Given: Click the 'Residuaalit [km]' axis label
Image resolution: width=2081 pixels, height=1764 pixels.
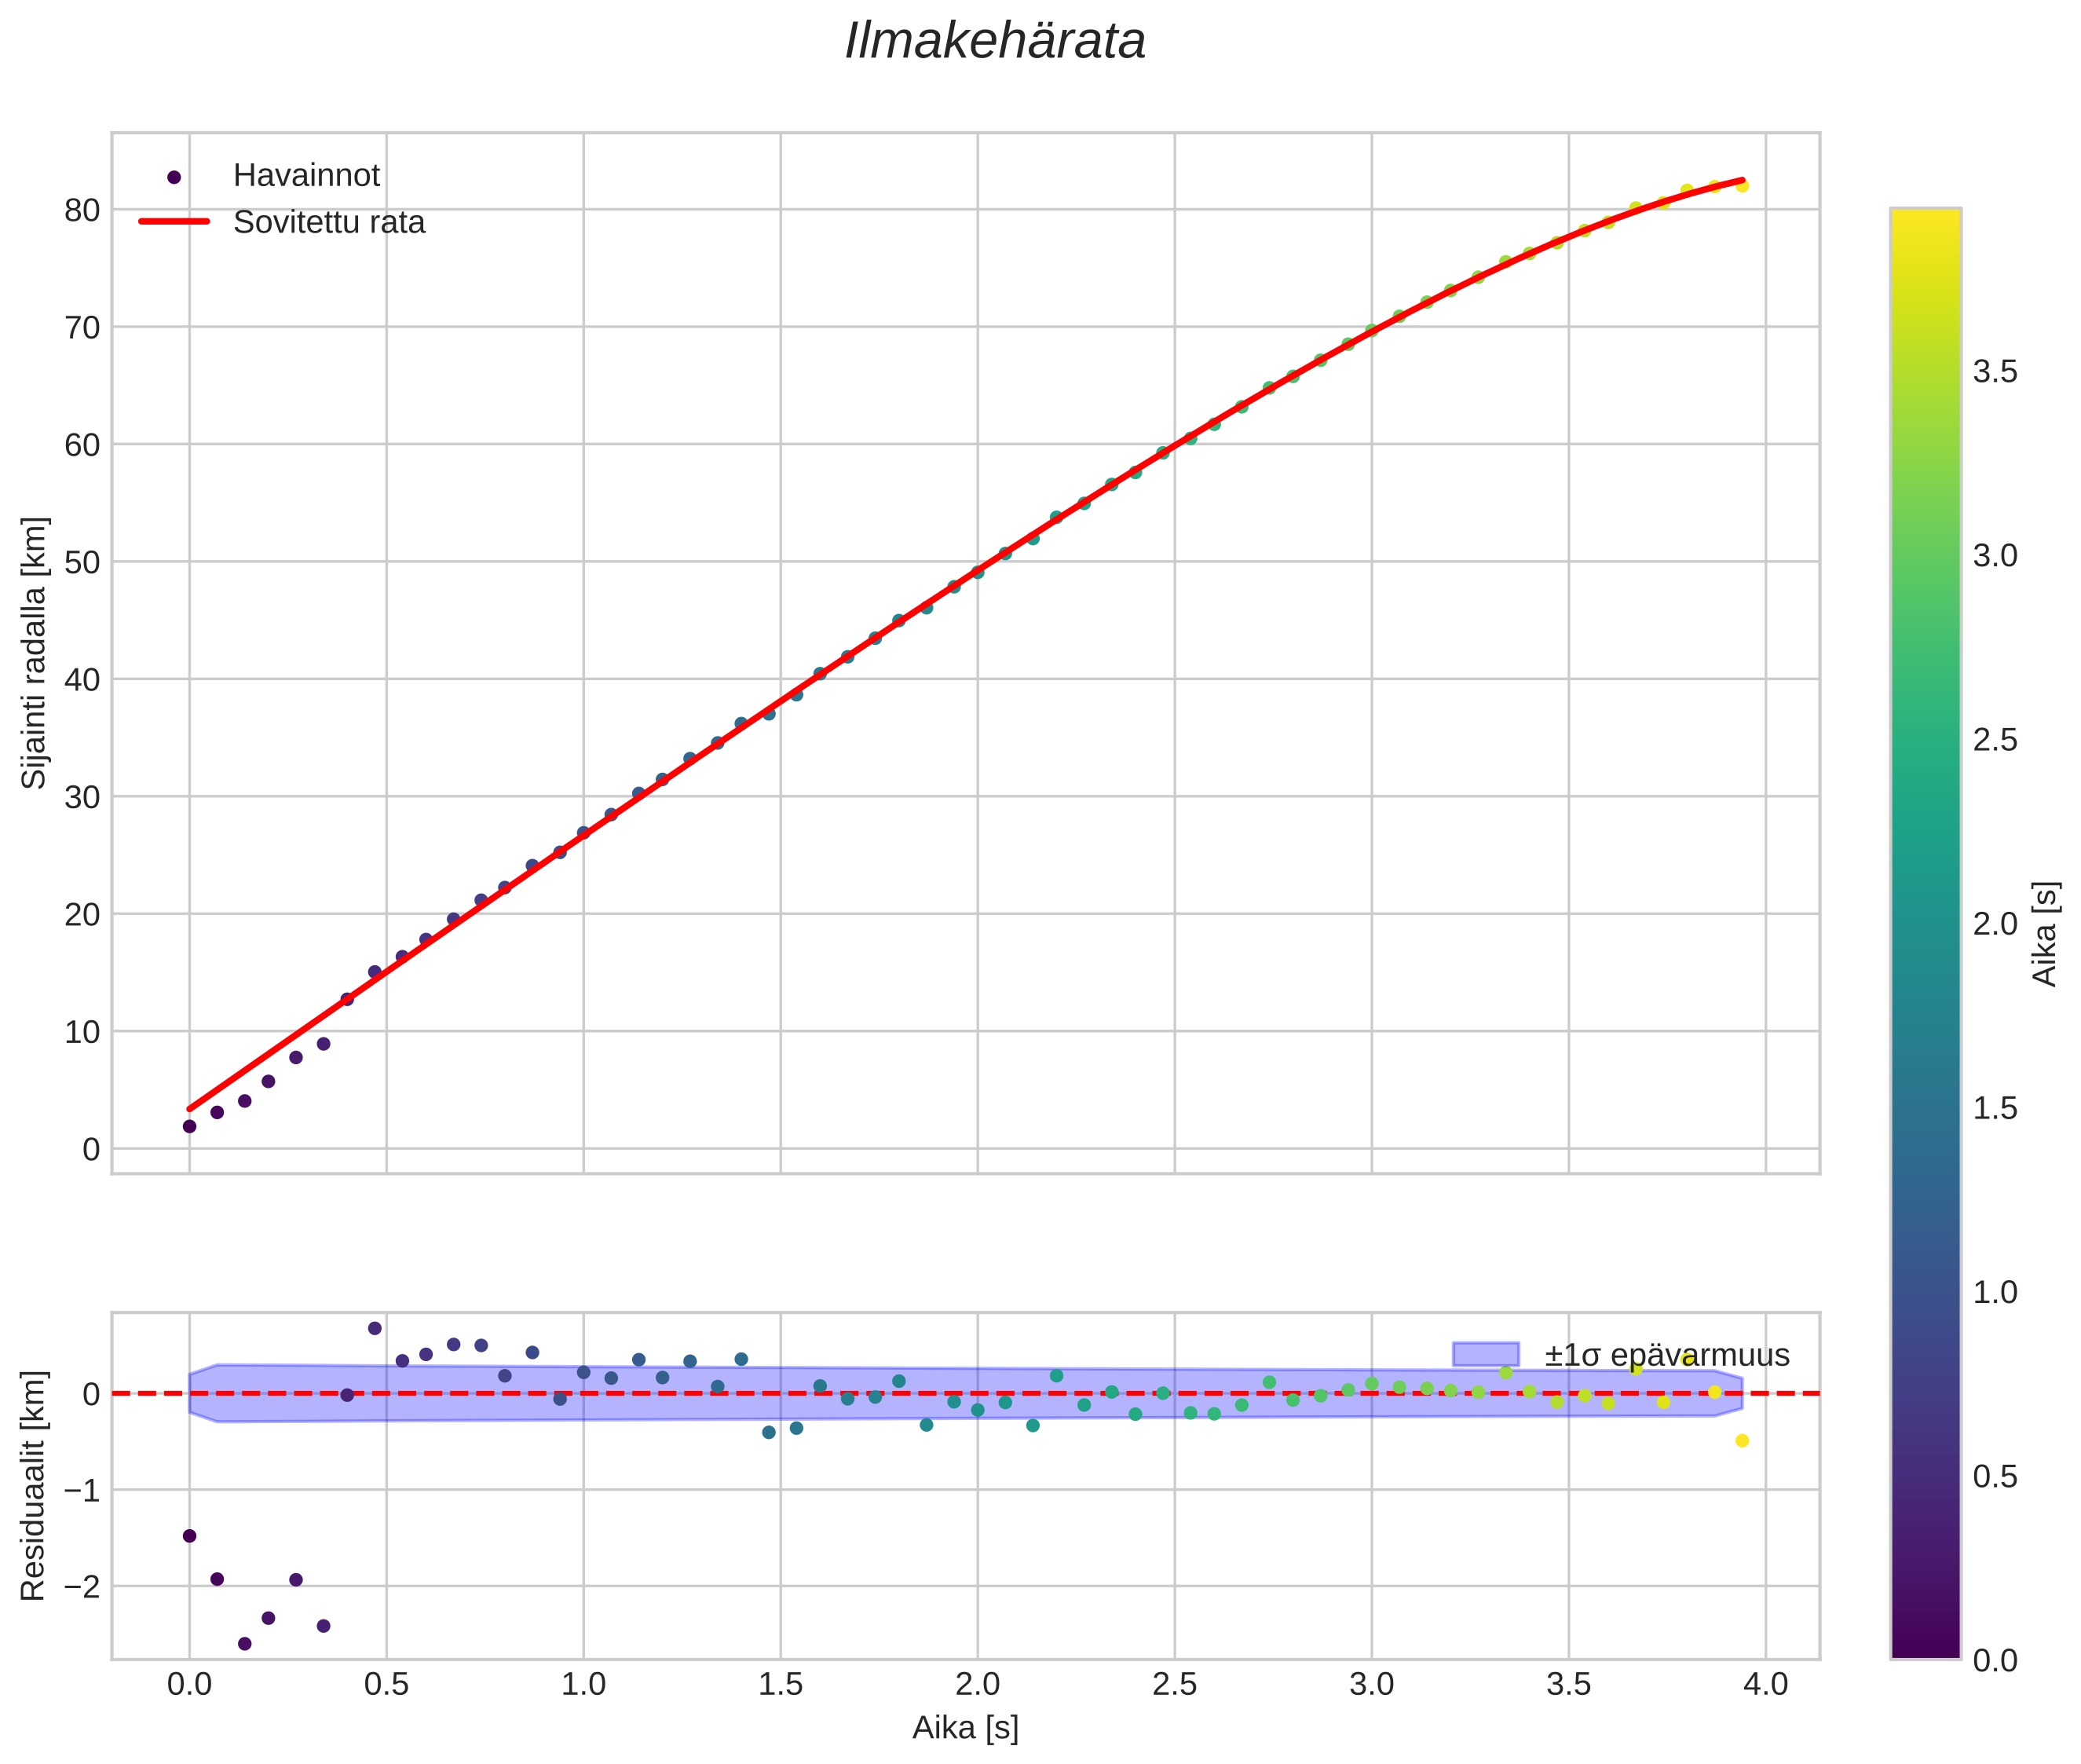Looking at the screenshot, I should pos(34,1485).
